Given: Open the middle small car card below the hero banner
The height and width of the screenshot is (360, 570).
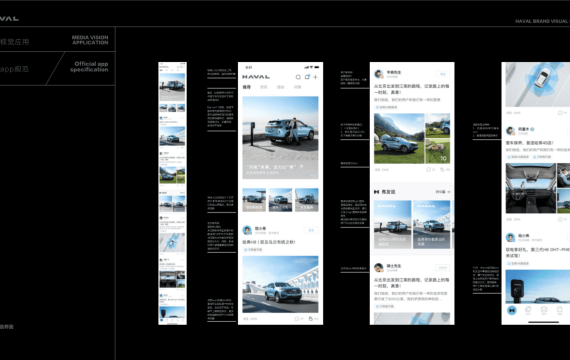Looking at the screenshot, I should pos(280,200).
